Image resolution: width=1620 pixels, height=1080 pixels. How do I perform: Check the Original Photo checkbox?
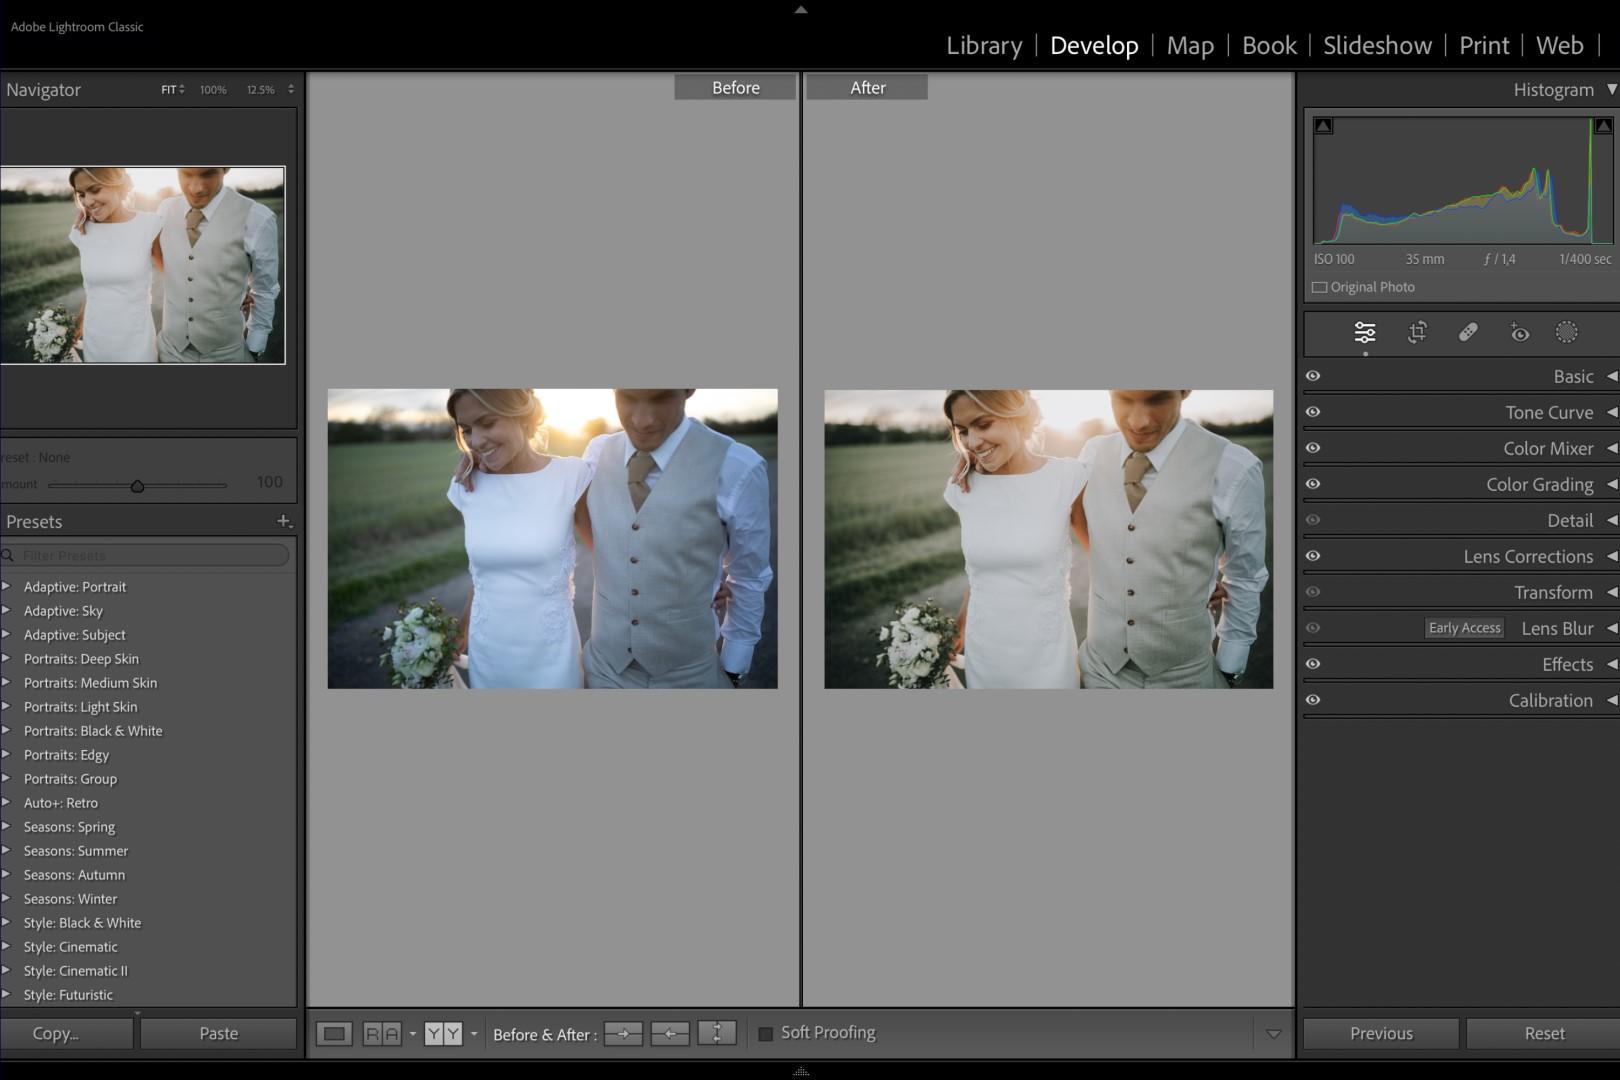[1320, 287]
